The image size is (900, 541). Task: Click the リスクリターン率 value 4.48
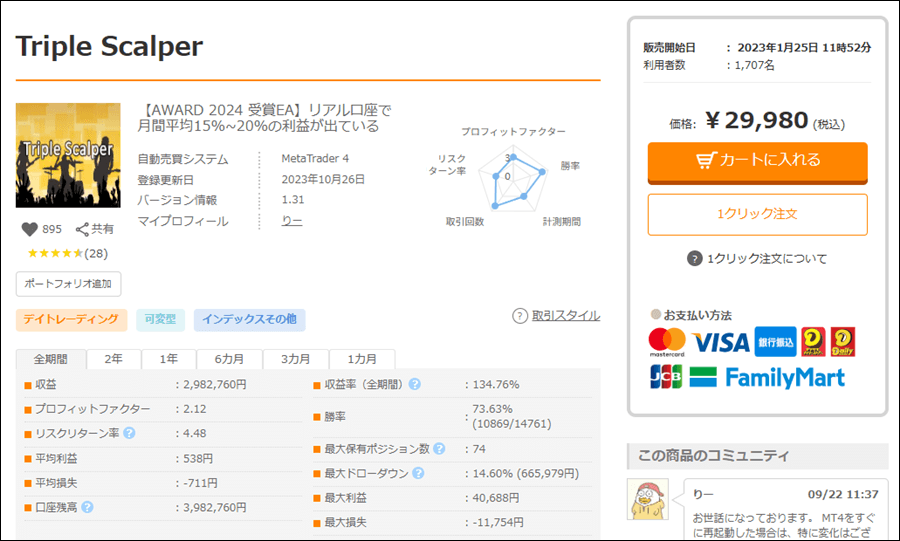point(195,434)
